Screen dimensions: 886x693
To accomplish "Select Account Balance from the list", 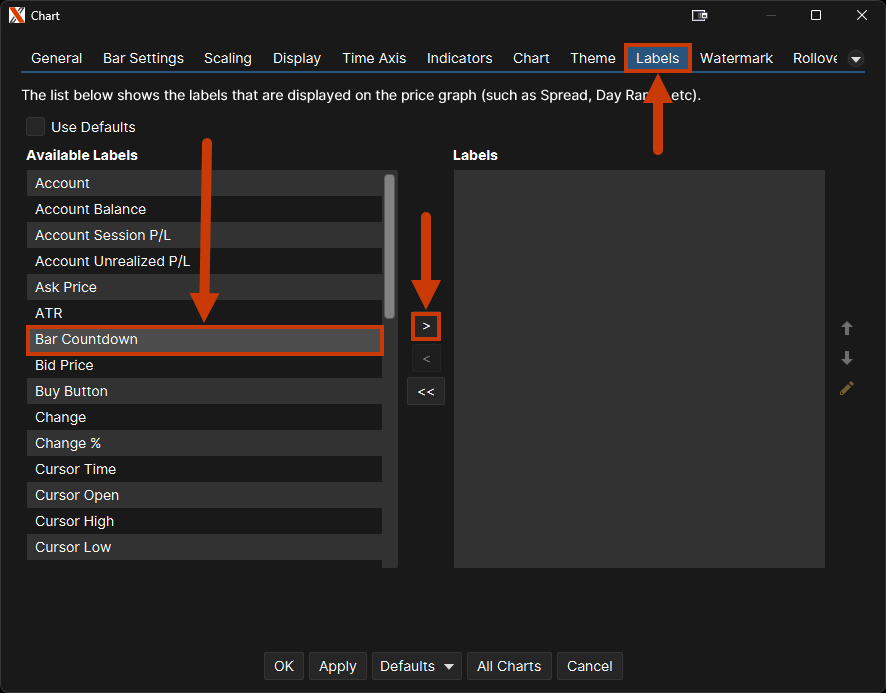I will [x=204, y=209].
